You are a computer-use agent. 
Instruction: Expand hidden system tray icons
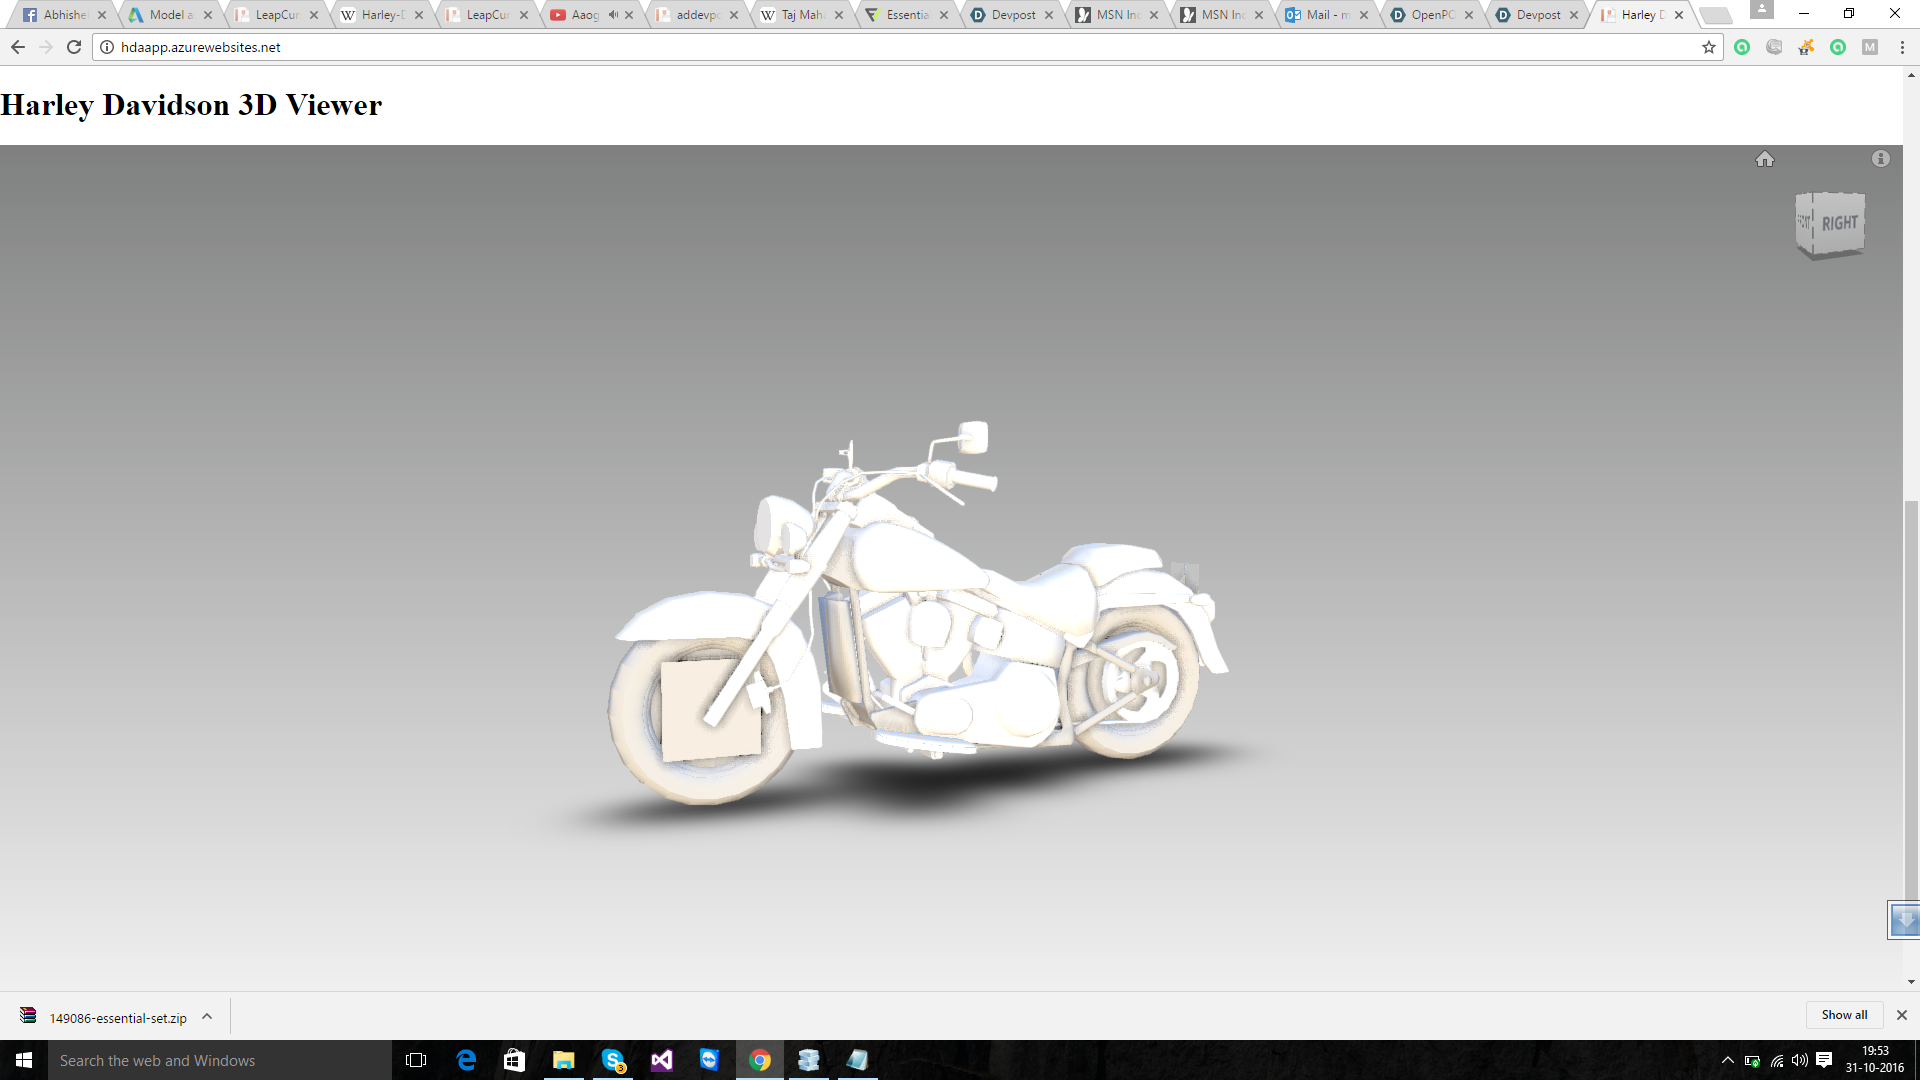click(x=1727, y=1061)
